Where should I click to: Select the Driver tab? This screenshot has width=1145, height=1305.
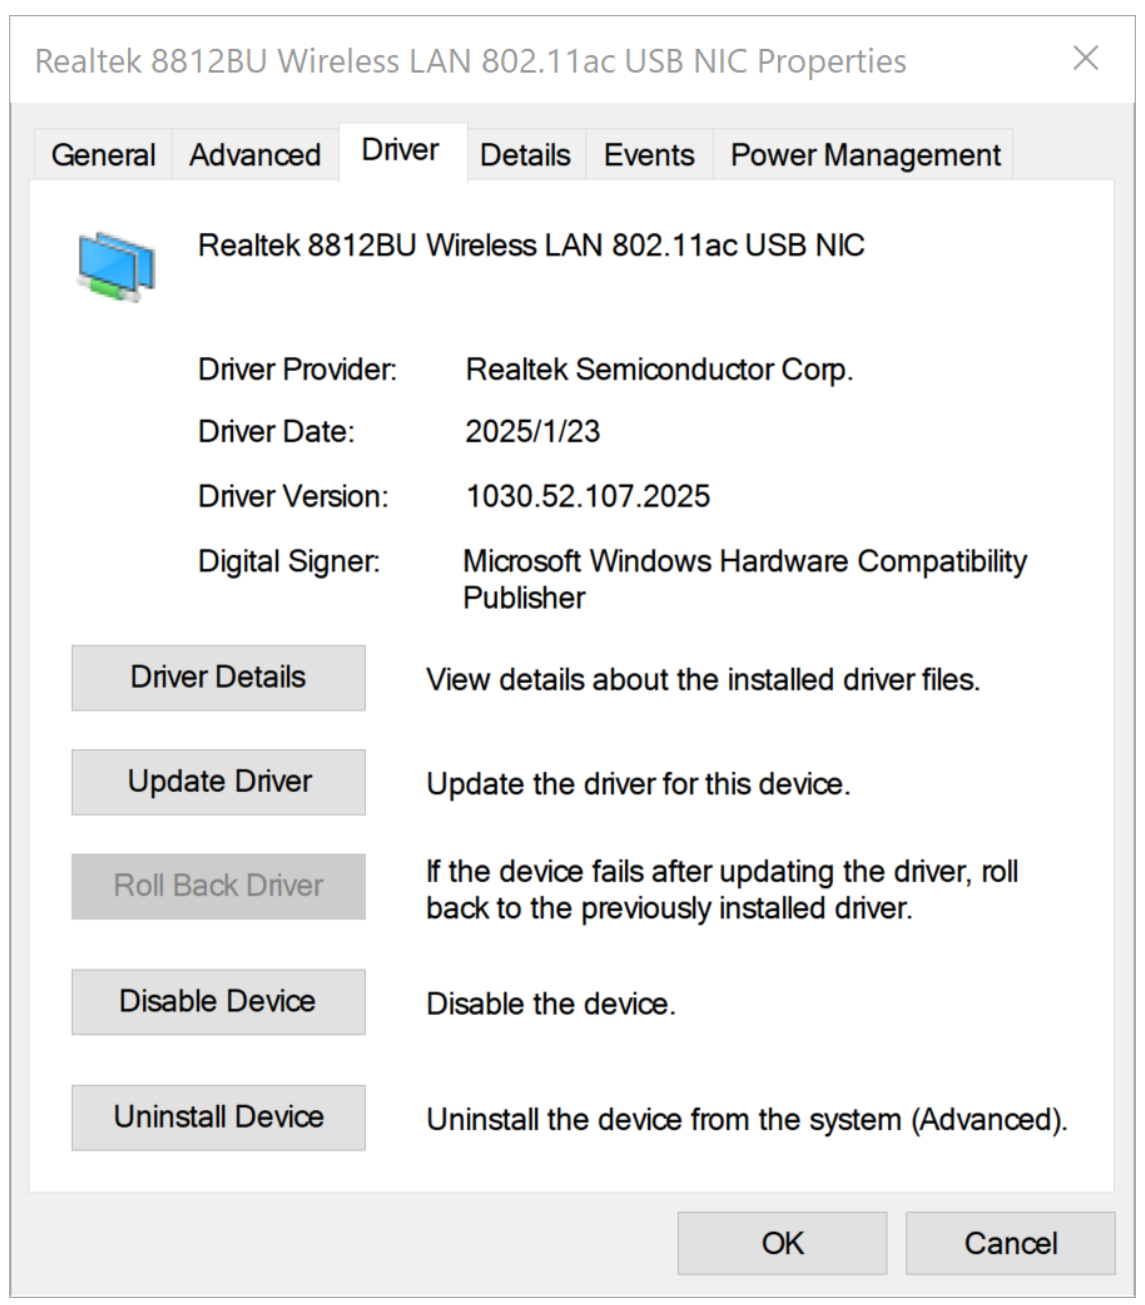(400, 151)
